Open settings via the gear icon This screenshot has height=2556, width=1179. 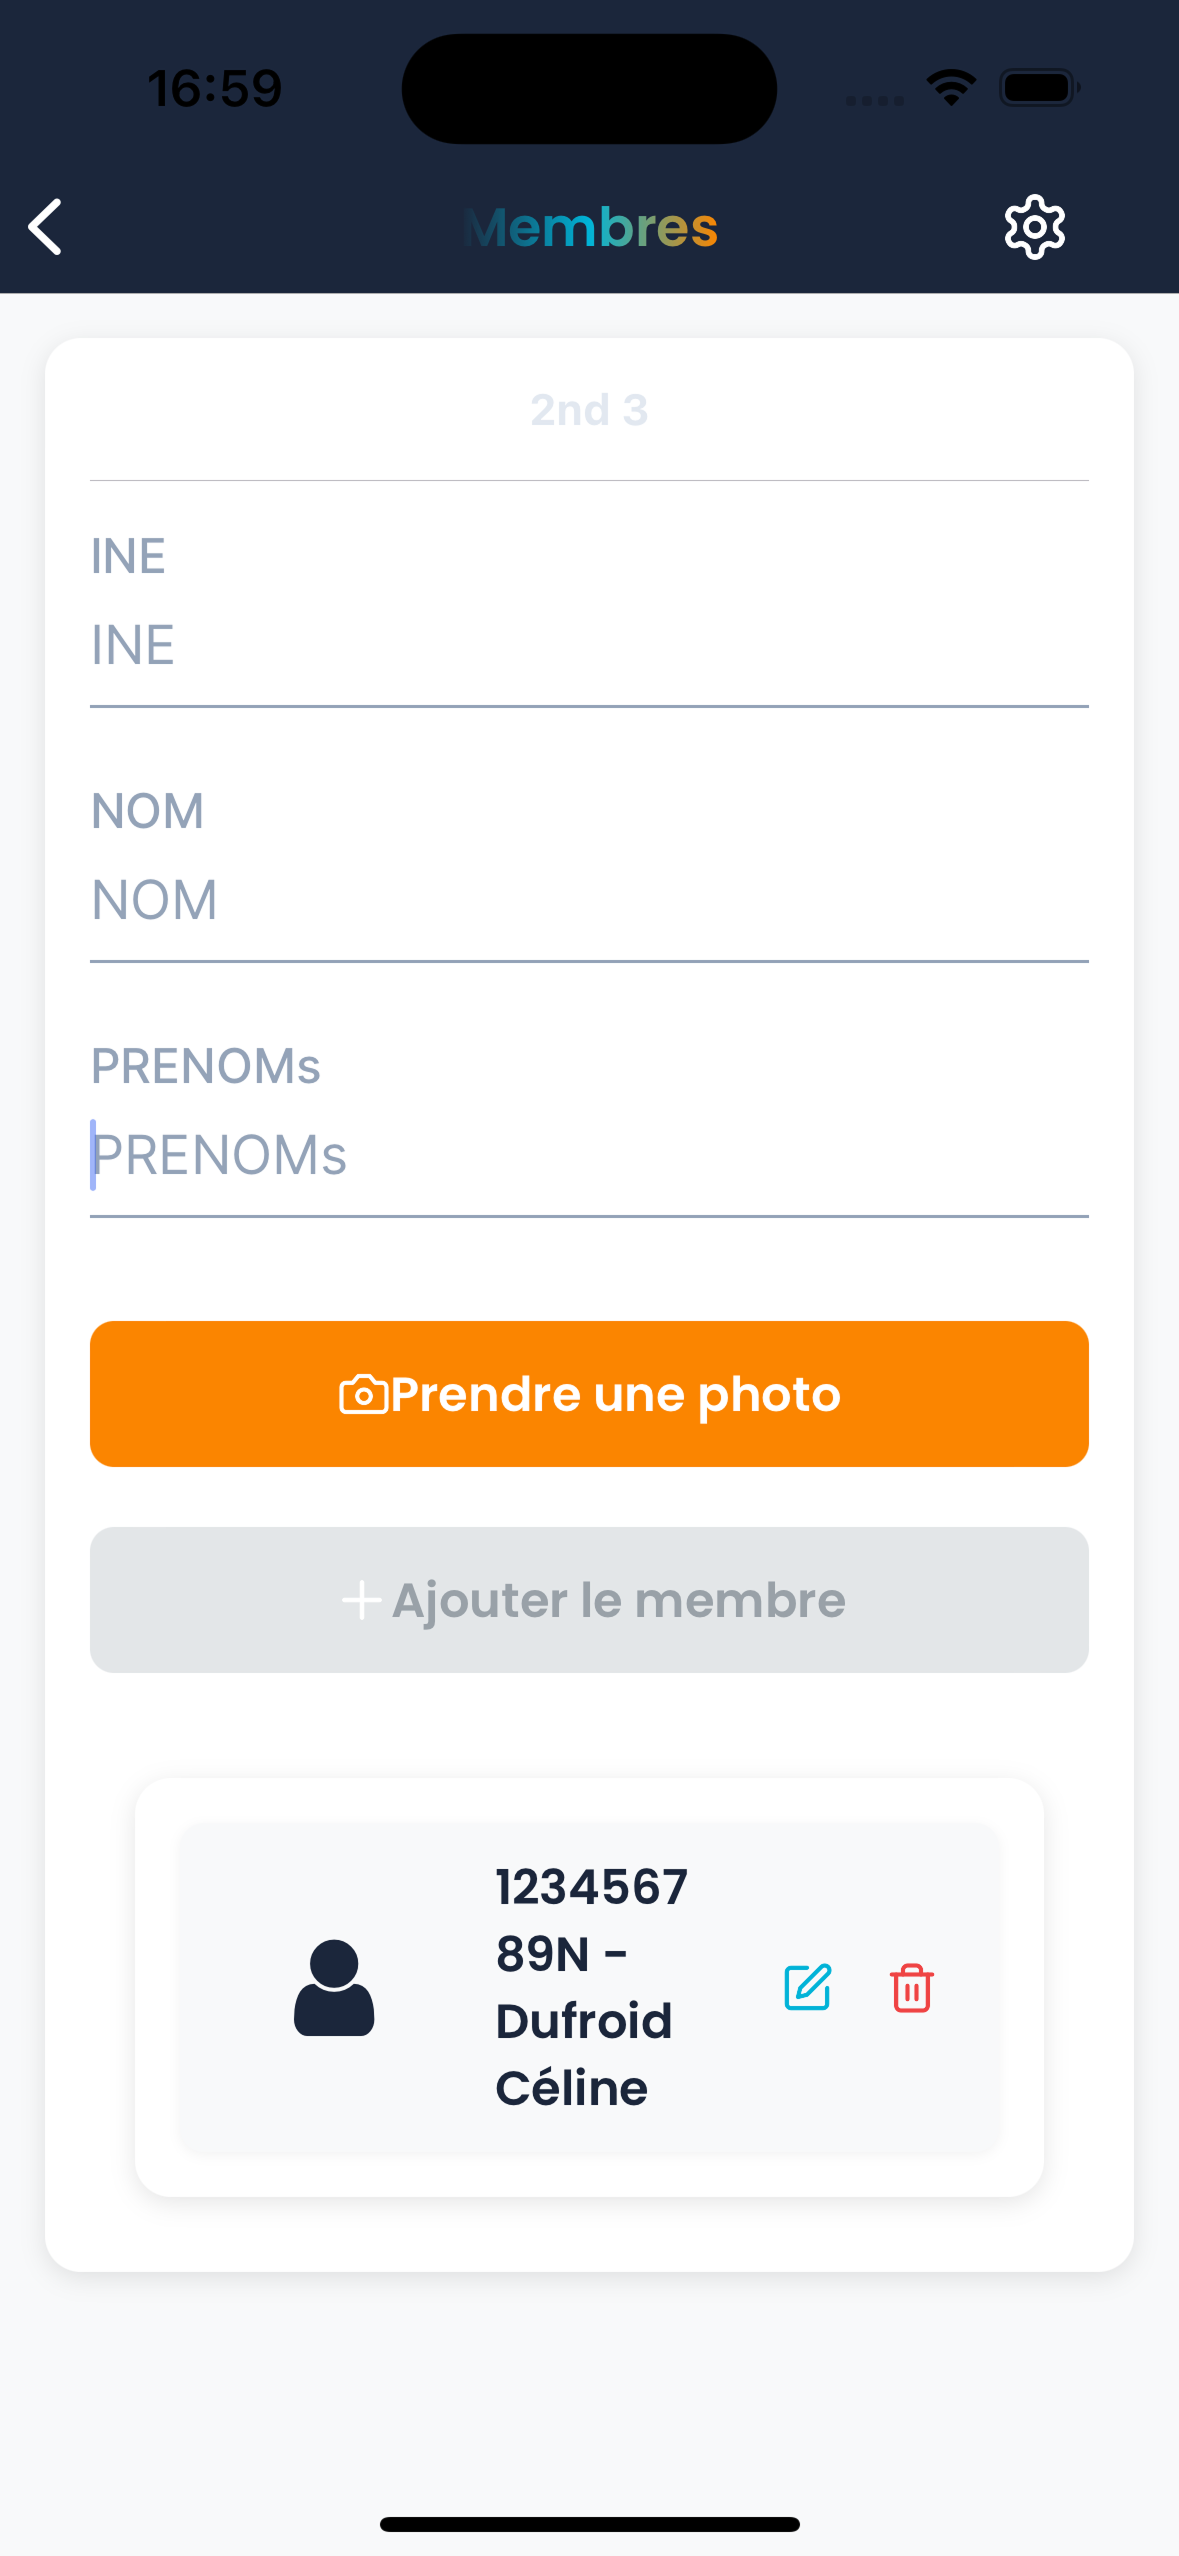(x=1034, y=227)
